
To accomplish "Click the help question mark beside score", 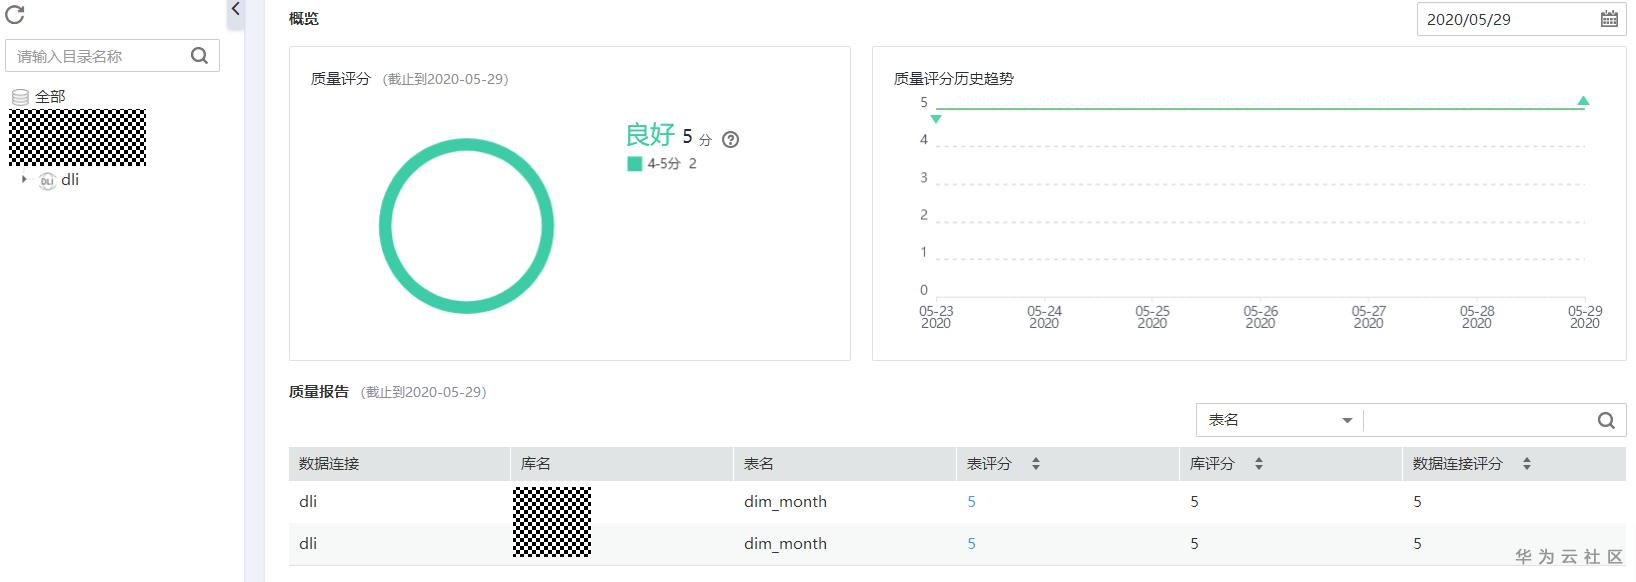I will [x=731, y=140].
